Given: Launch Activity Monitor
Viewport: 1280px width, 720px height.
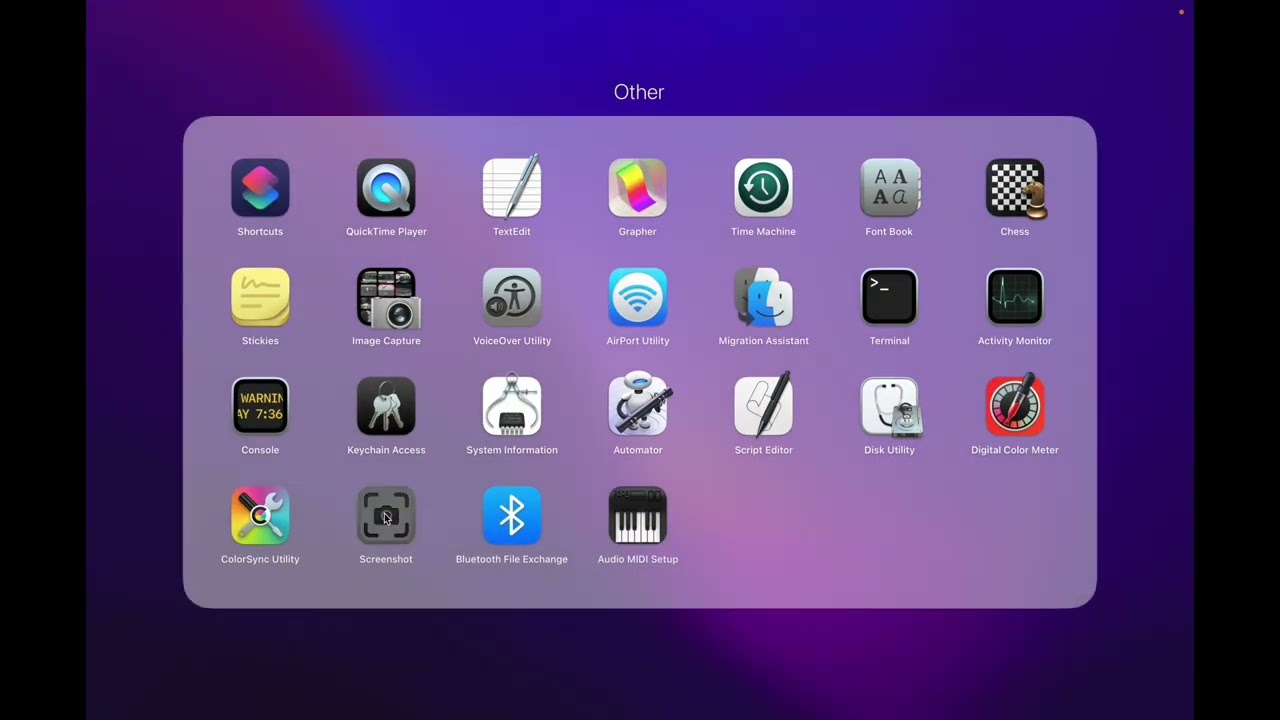Looking at the screenshot, I should pyautogui.click(x=1015, y=297).
